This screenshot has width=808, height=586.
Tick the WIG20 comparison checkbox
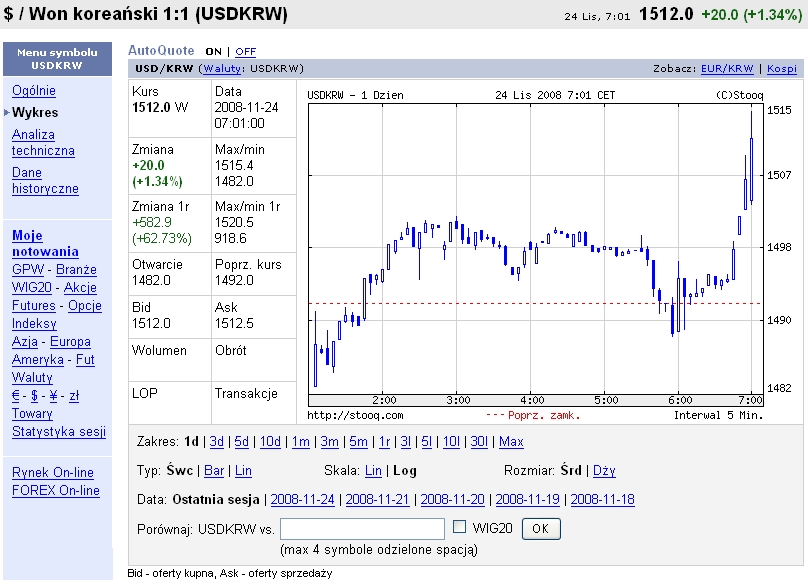pos(459,527)
